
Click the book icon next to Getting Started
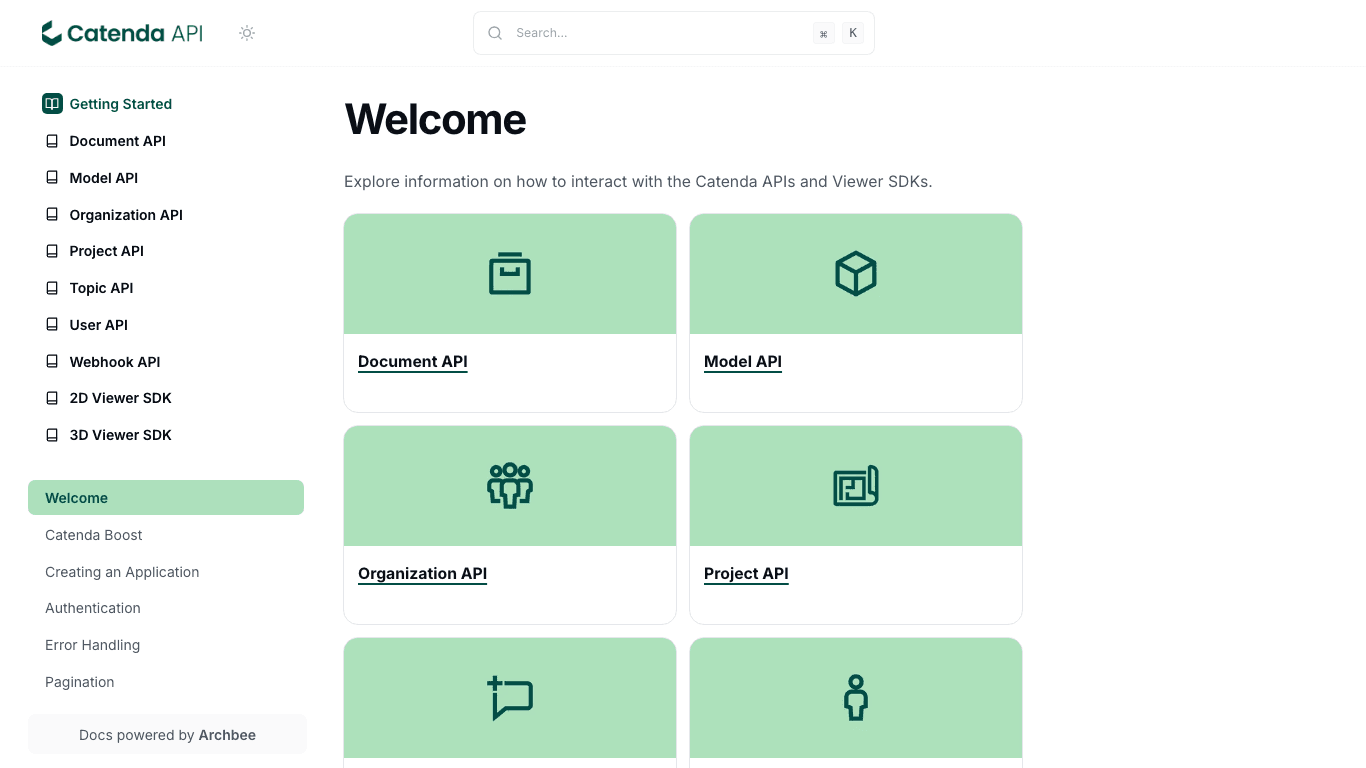[51, 103]
